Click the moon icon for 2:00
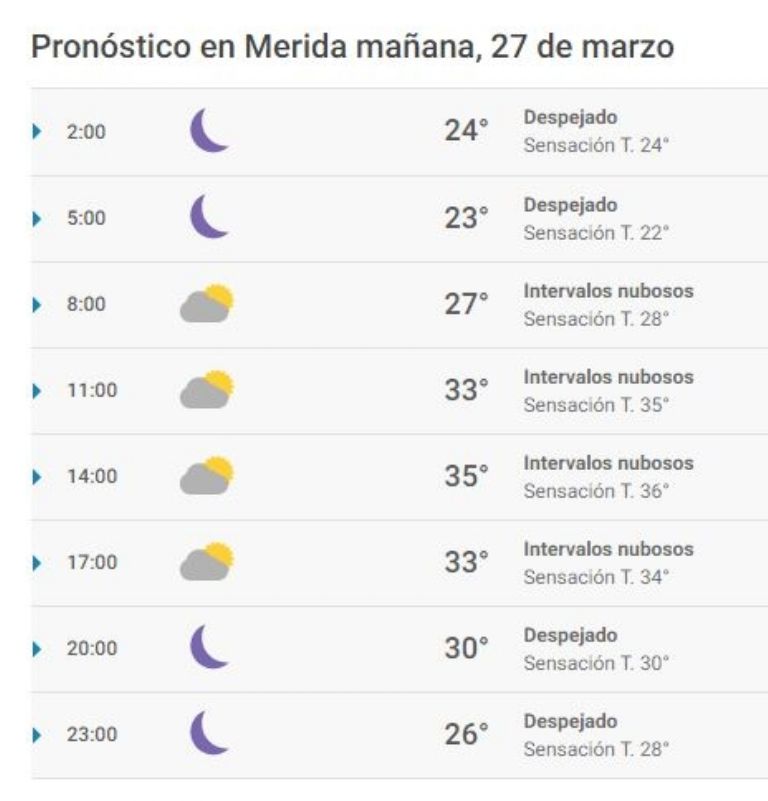 pos(208,130)
